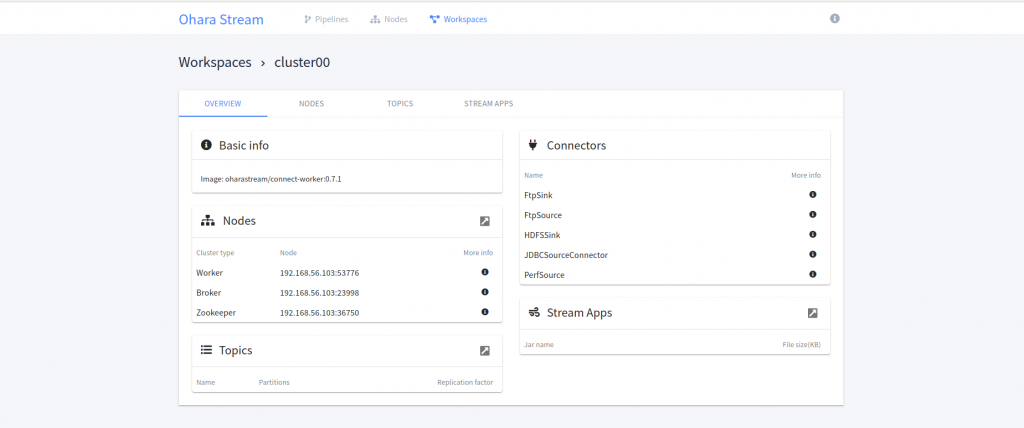This screenshot has width=1024, height=428.
Task: Go to Pipelines in the top navigation
Action: (326, 19)
